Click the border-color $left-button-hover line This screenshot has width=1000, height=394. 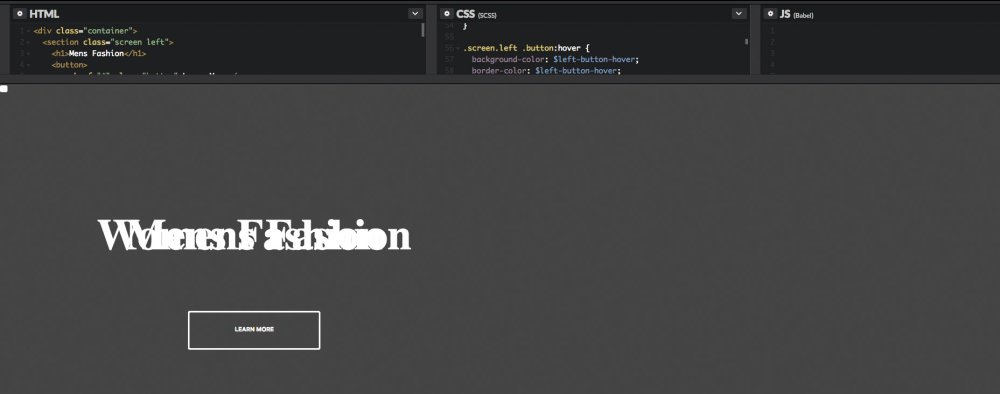tap(545, 71)
